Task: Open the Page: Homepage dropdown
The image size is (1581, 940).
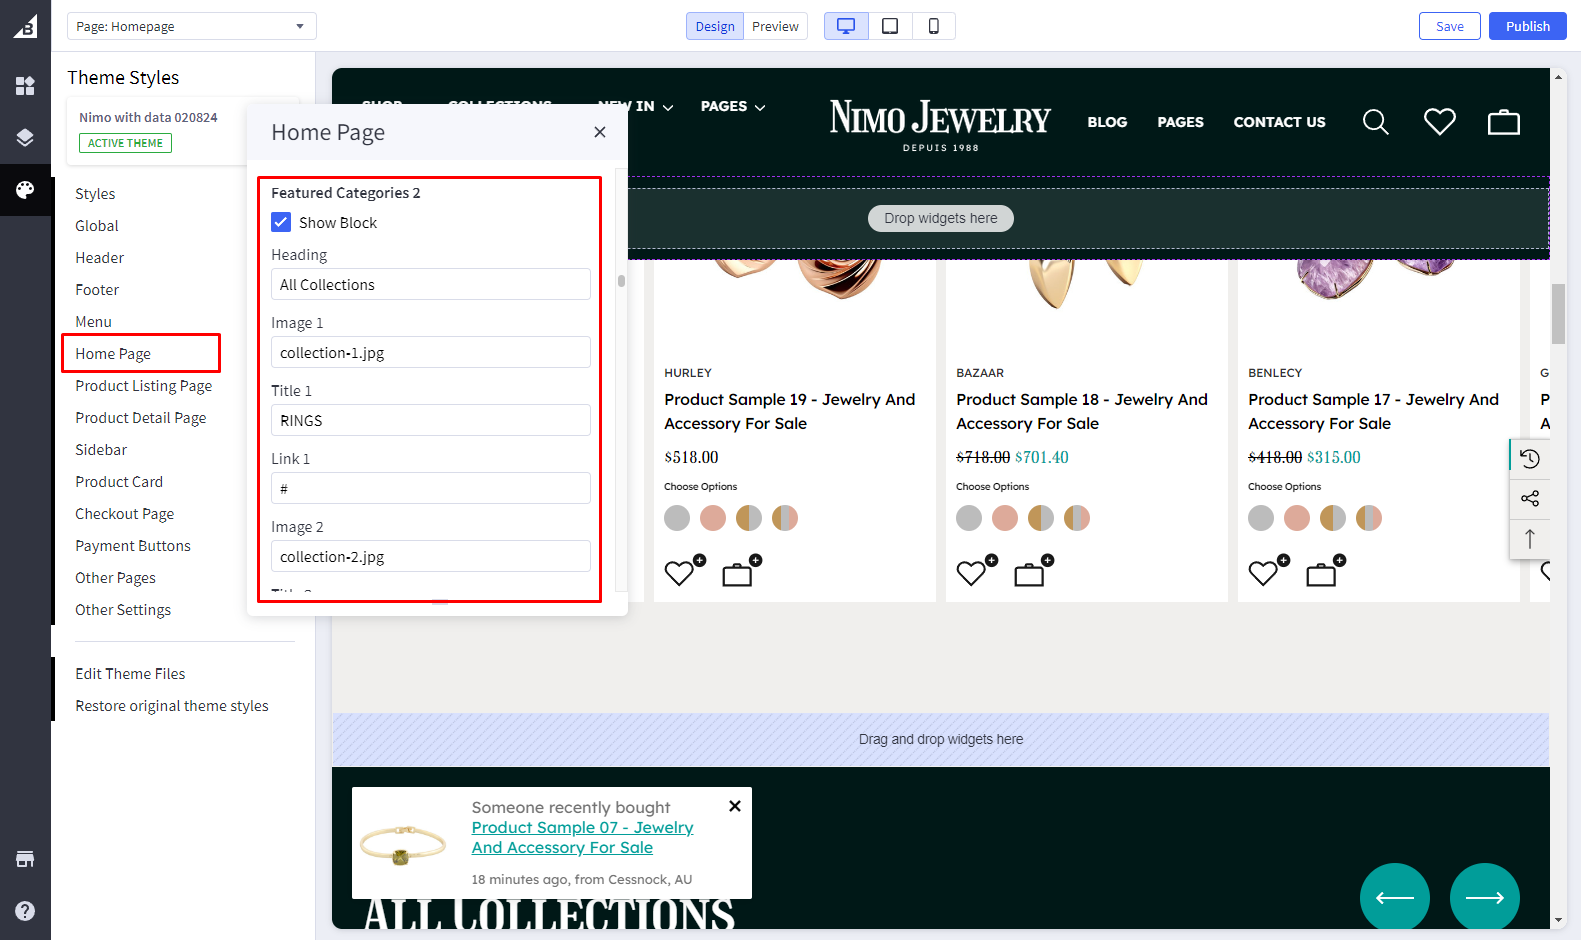Action: (191, 26)
